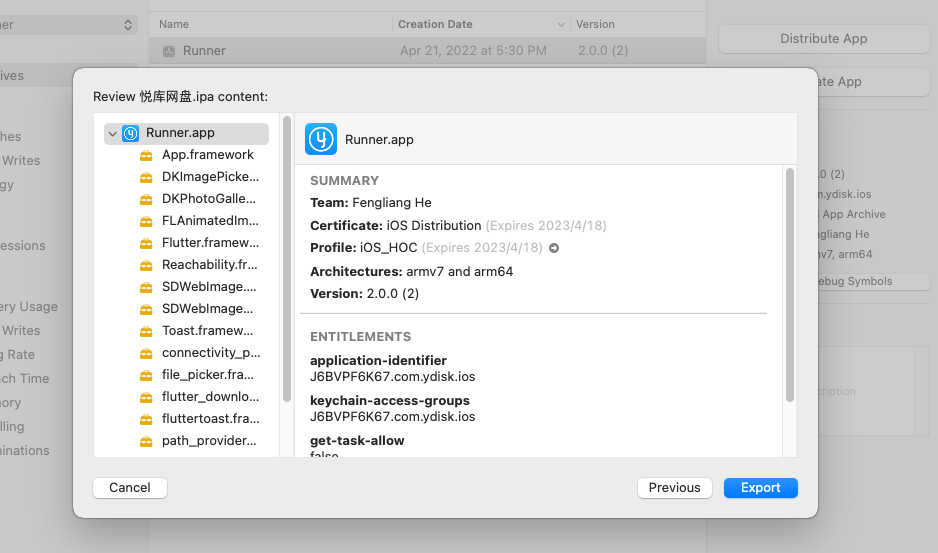Viewport: 938px width, 553px height.
Task: Click the Toast.framework toolbox icon
Action: [146, 331]
